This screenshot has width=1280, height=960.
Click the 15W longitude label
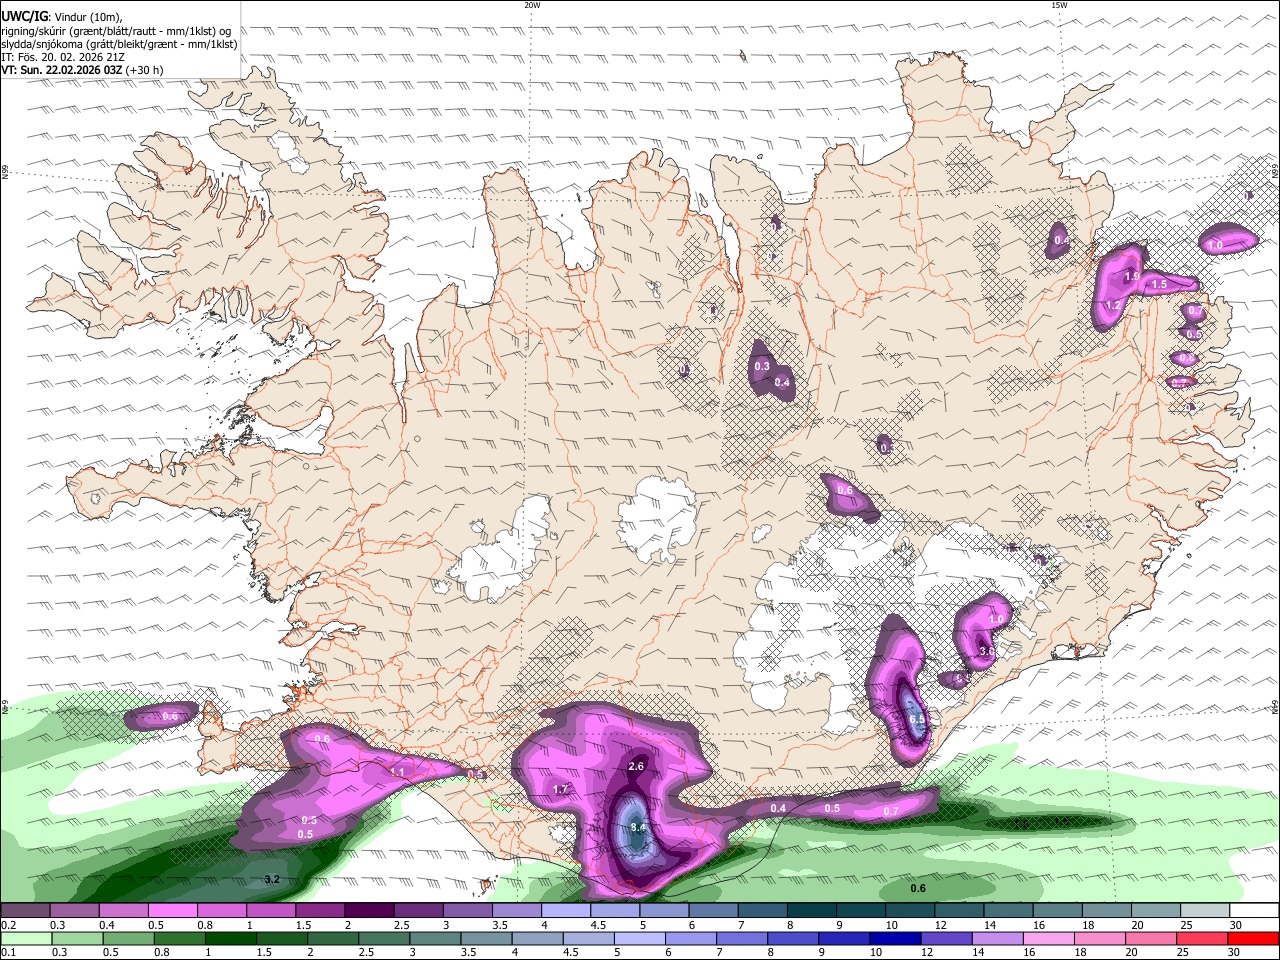[1058, 5]
